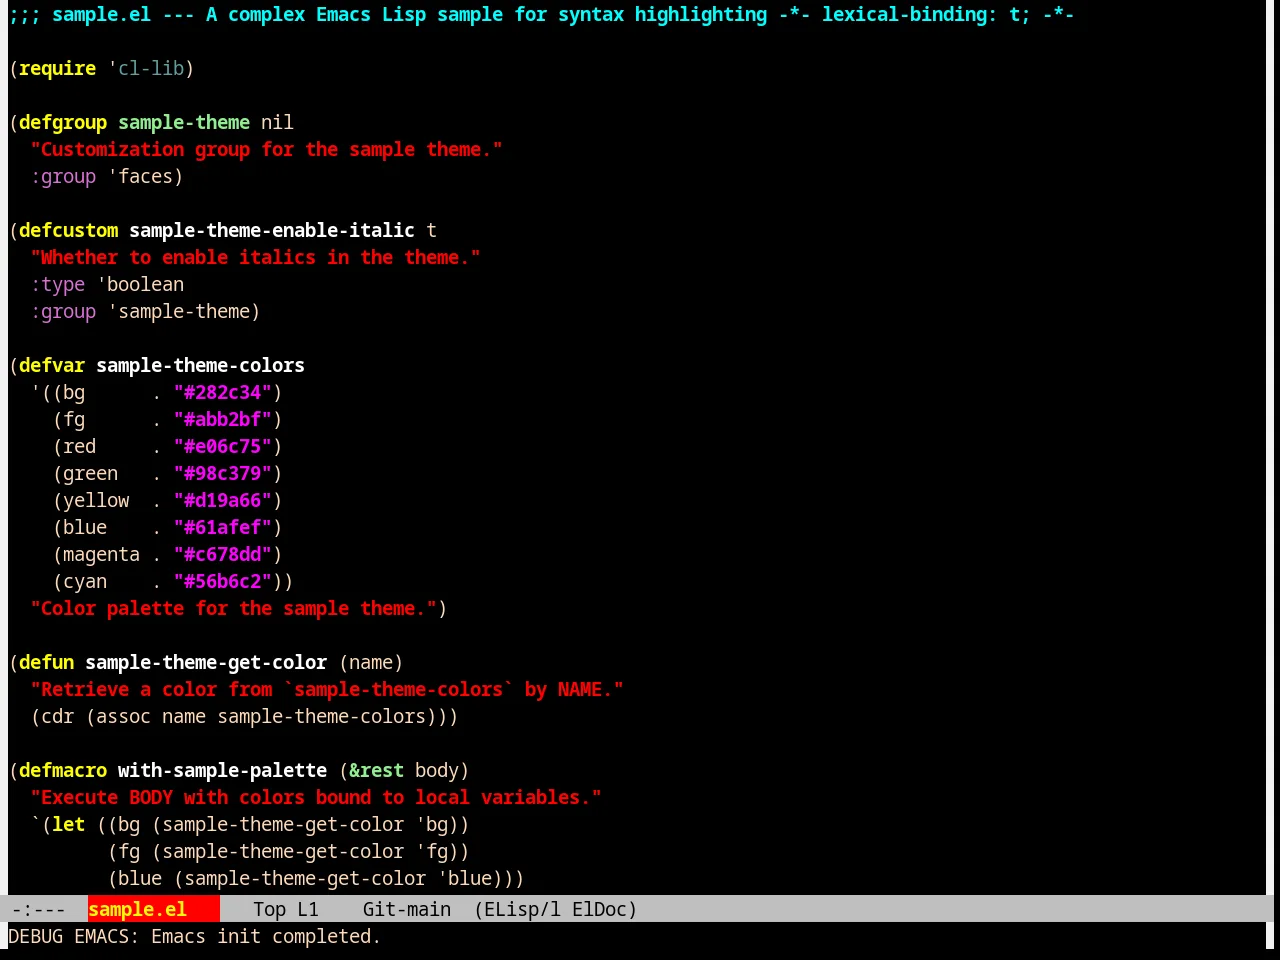The height and width of the screenshot is (960, 1280).
Task: Click 'cdr' in the function body
Action: tap(57, 716)
